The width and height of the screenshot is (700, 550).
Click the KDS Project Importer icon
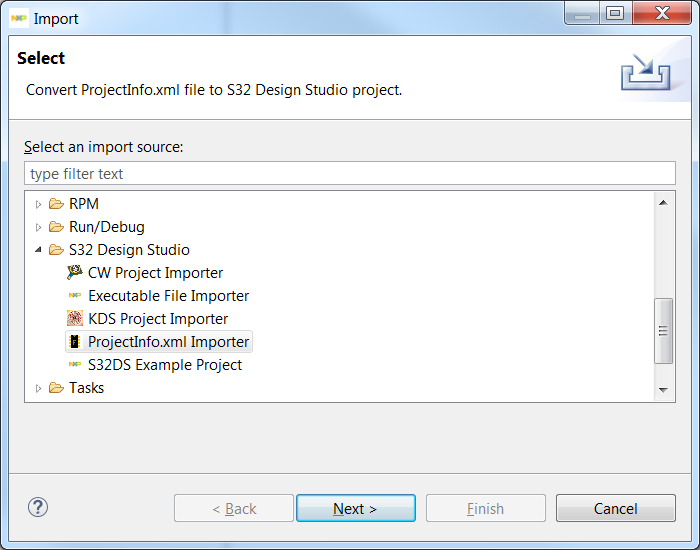coord(75,319)
